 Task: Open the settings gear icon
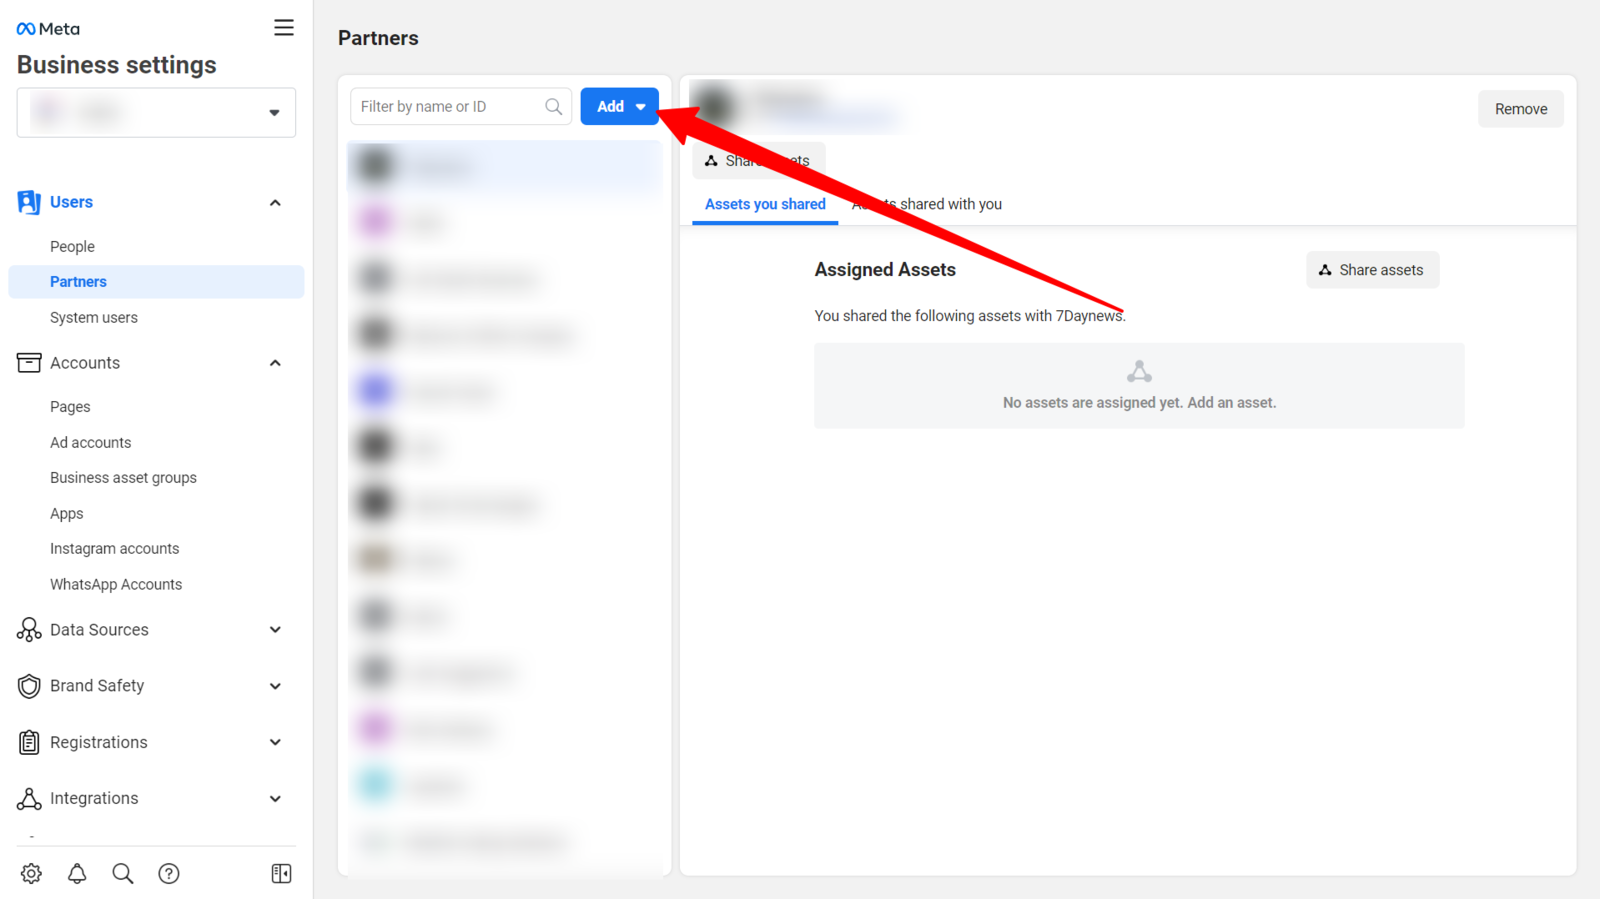(x=31, y=873)
